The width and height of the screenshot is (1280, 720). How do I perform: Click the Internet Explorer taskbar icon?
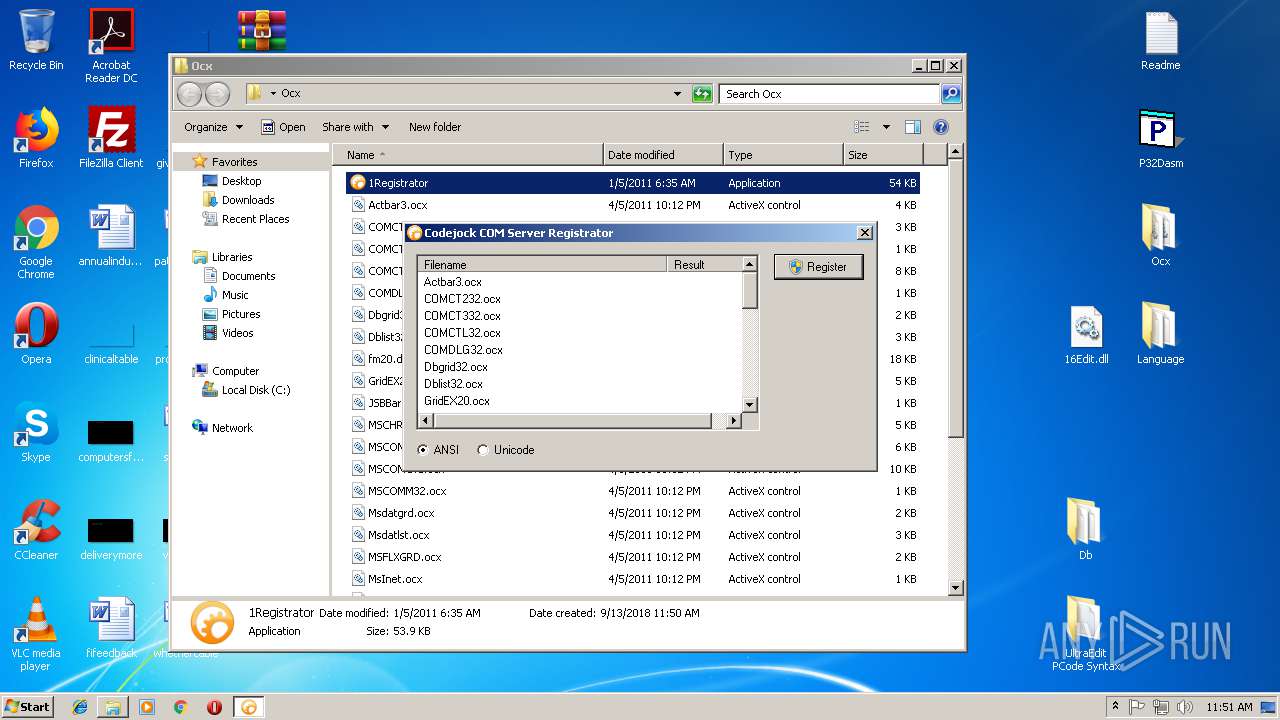click(x=80, y=707)
